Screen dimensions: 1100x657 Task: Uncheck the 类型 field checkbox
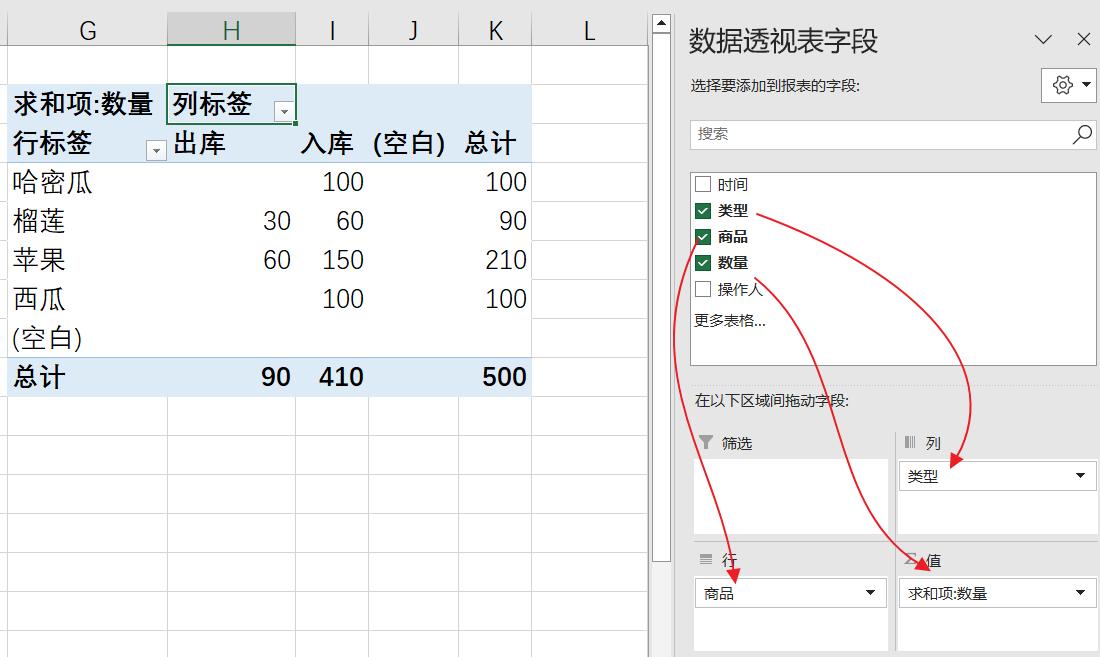click(701, 211)
